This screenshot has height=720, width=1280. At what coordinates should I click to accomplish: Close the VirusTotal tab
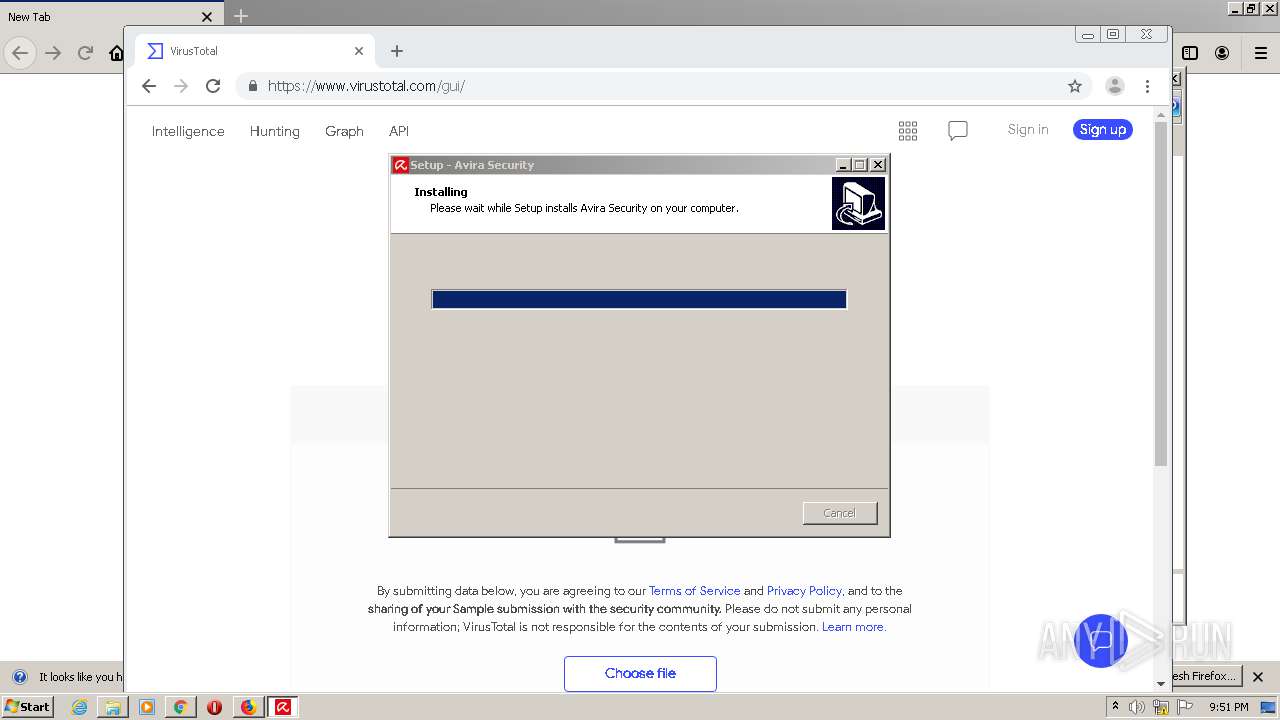[x=359, y=51]
